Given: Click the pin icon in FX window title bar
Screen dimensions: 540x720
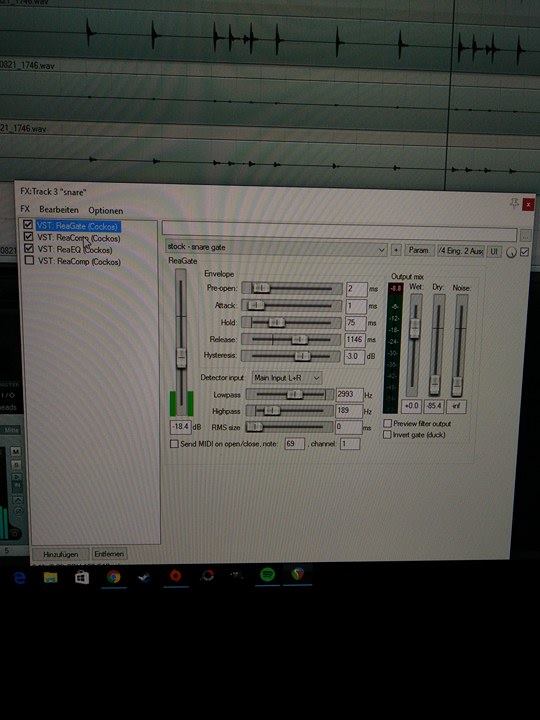Looking at the screenshot, I should point(514,202).
